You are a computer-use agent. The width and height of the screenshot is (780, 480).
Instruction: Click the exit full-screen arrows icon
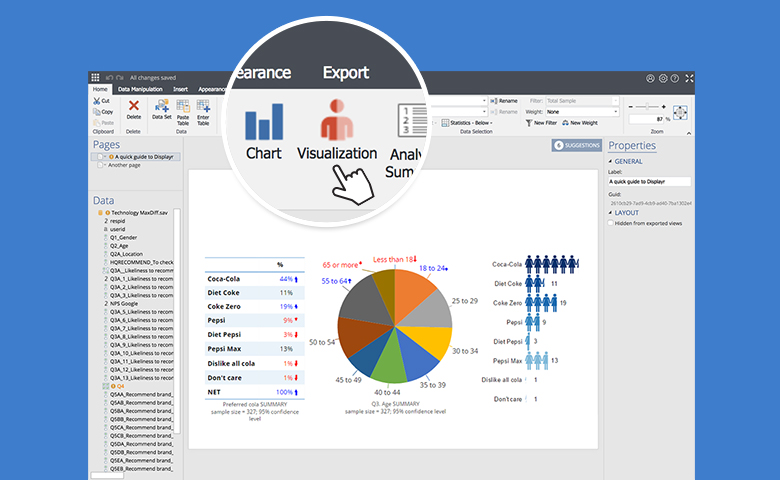pos(689,78)
